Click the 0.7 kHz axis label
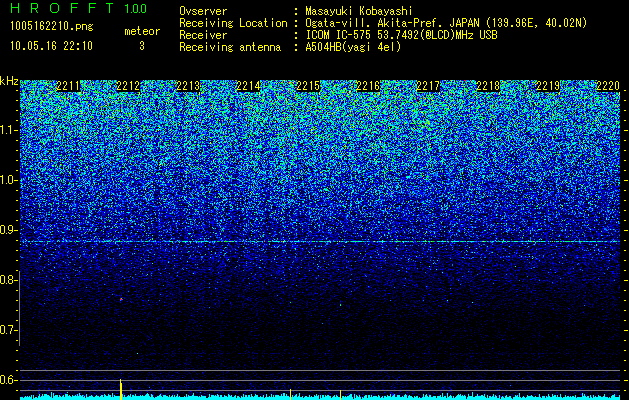 click(7, 330)
